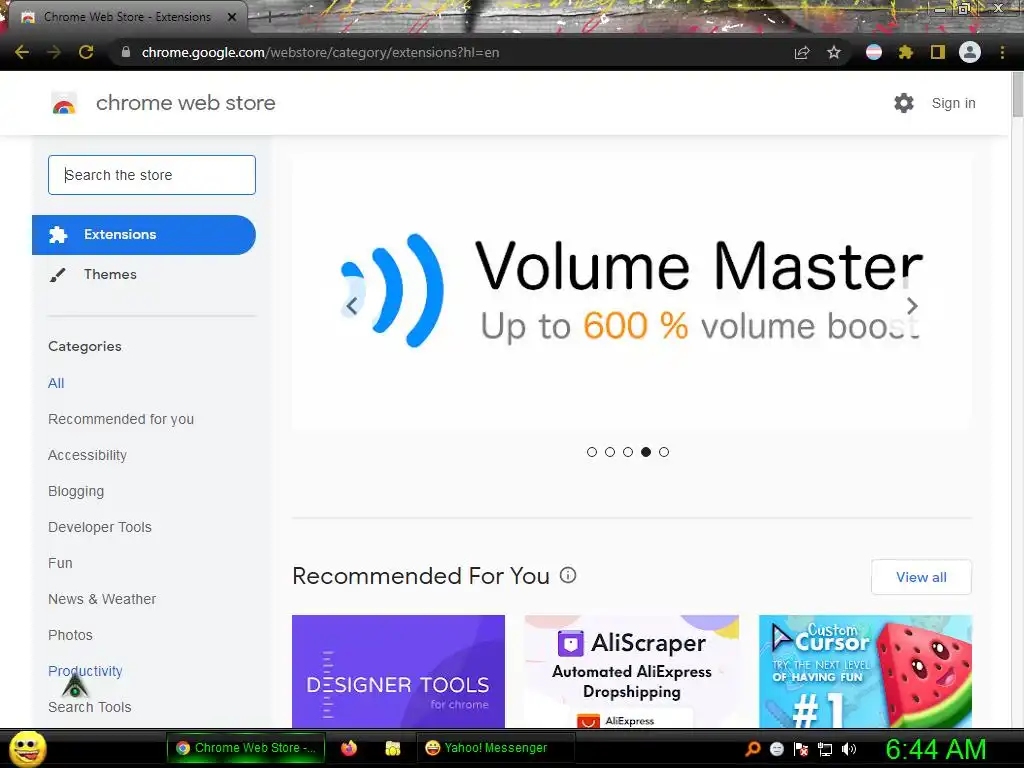The image size is (1024, 768).
Task: Open the web store settings gear
Action: [904, 103]
